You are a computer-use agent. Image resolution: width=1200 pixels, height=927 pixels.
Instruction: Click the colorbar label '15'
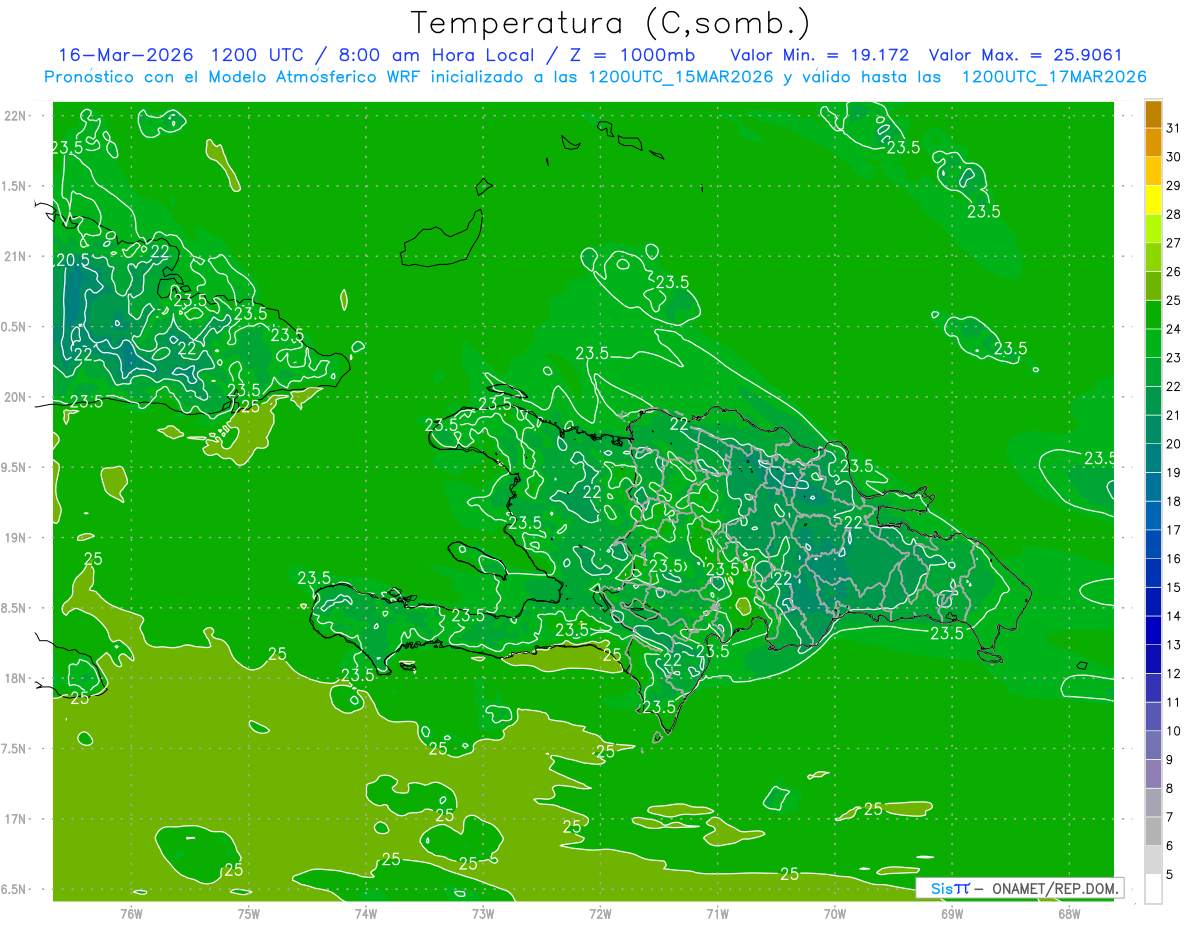(1174, 587)
